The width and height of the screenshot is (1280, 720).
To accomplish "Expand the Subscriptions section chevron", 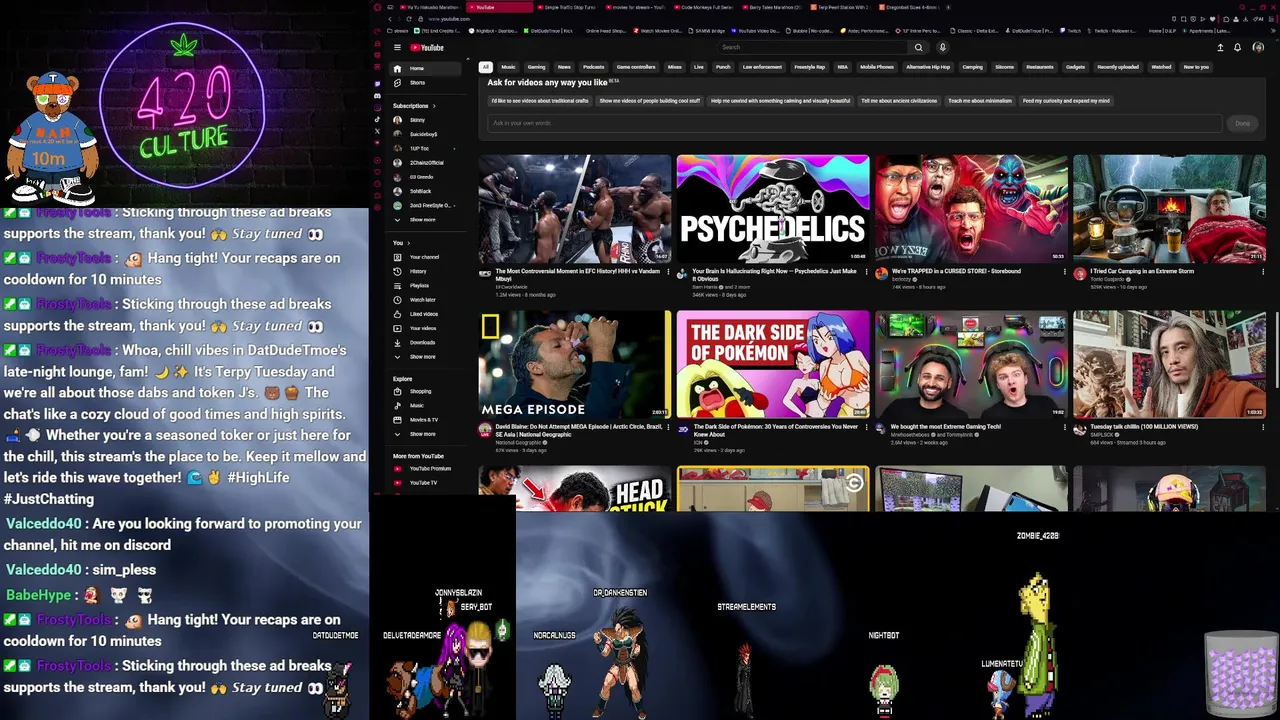I will (x=434, y=106).
